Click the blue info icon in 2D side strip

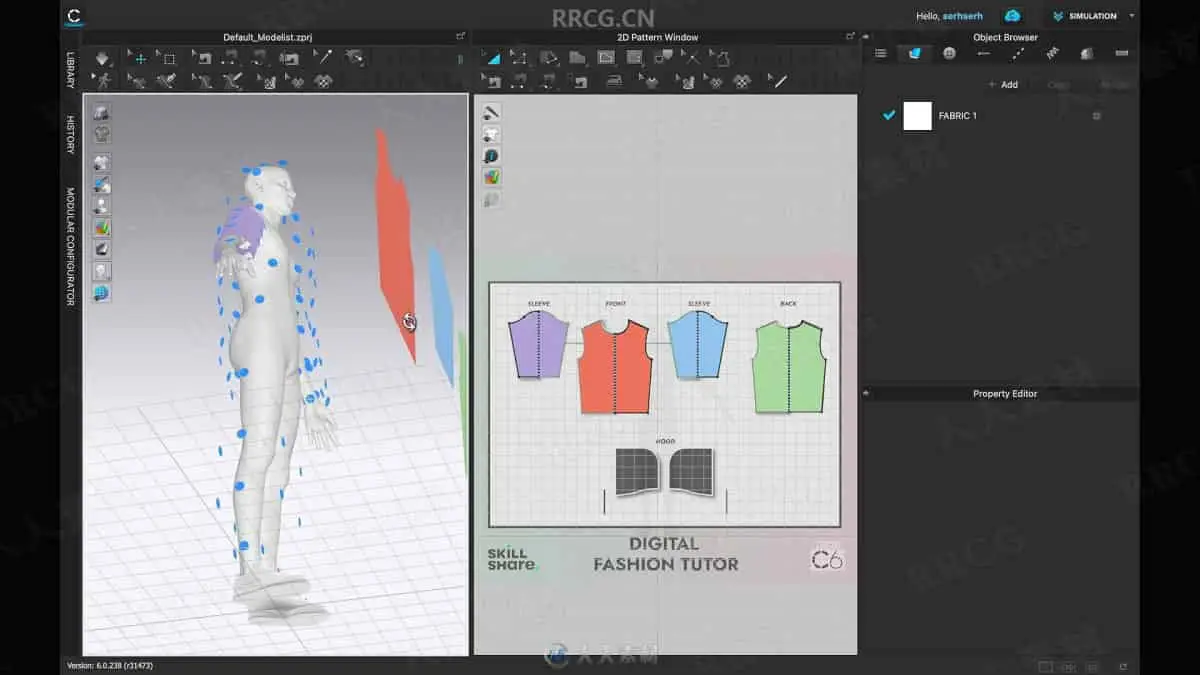pos(491,156)
